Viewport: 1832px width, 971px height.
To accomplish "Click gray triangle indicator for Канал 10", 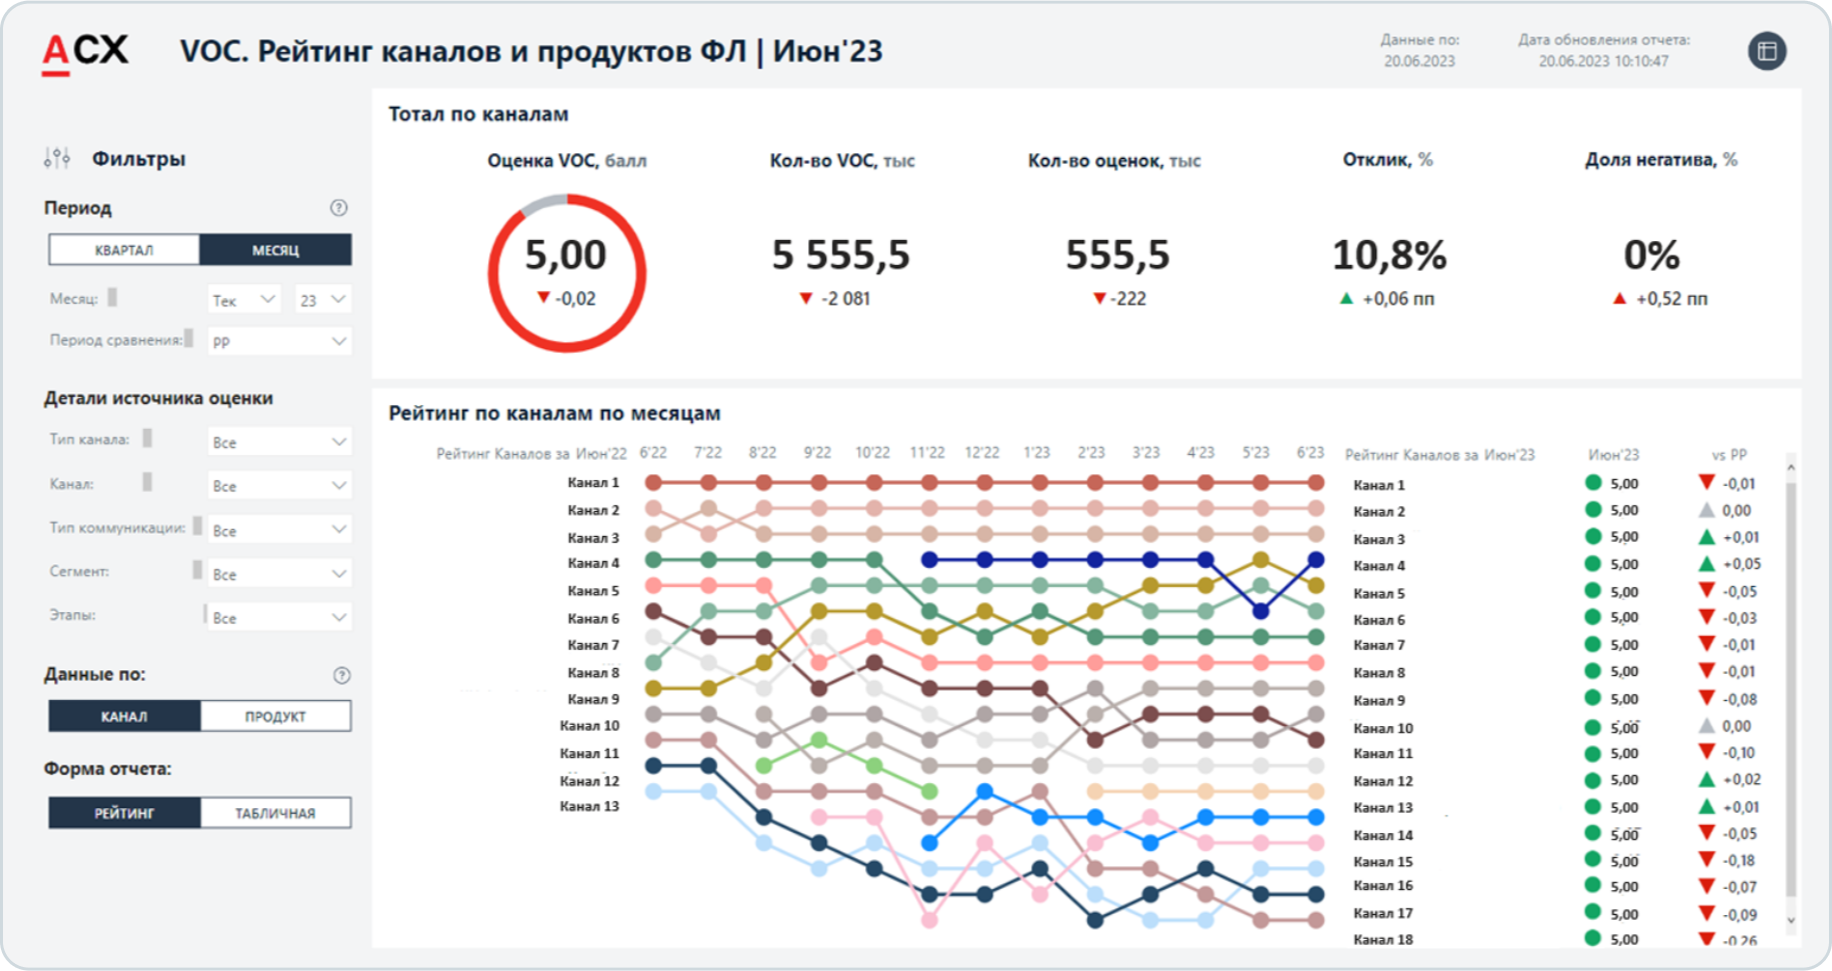I will pyautogui.click(x=1707, y=726).
